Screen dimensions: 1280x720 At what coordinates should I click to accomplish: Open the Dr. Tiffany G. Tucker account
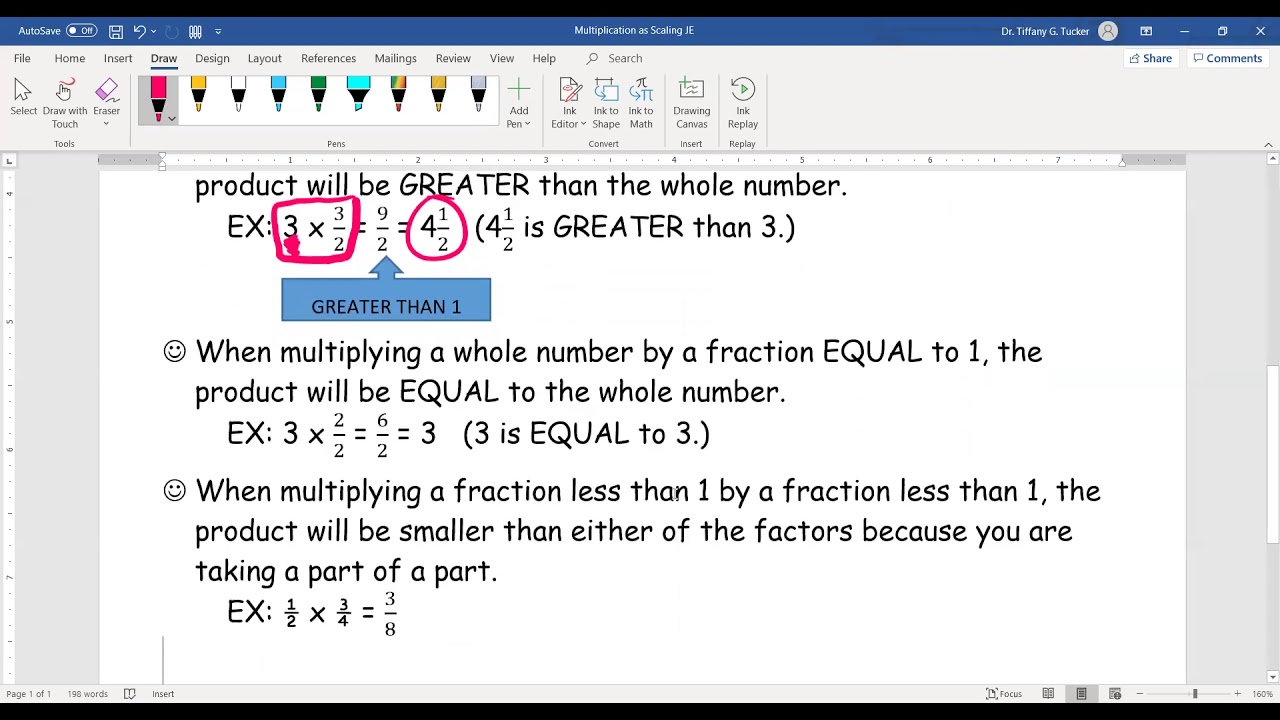(x=1058, y=31)
